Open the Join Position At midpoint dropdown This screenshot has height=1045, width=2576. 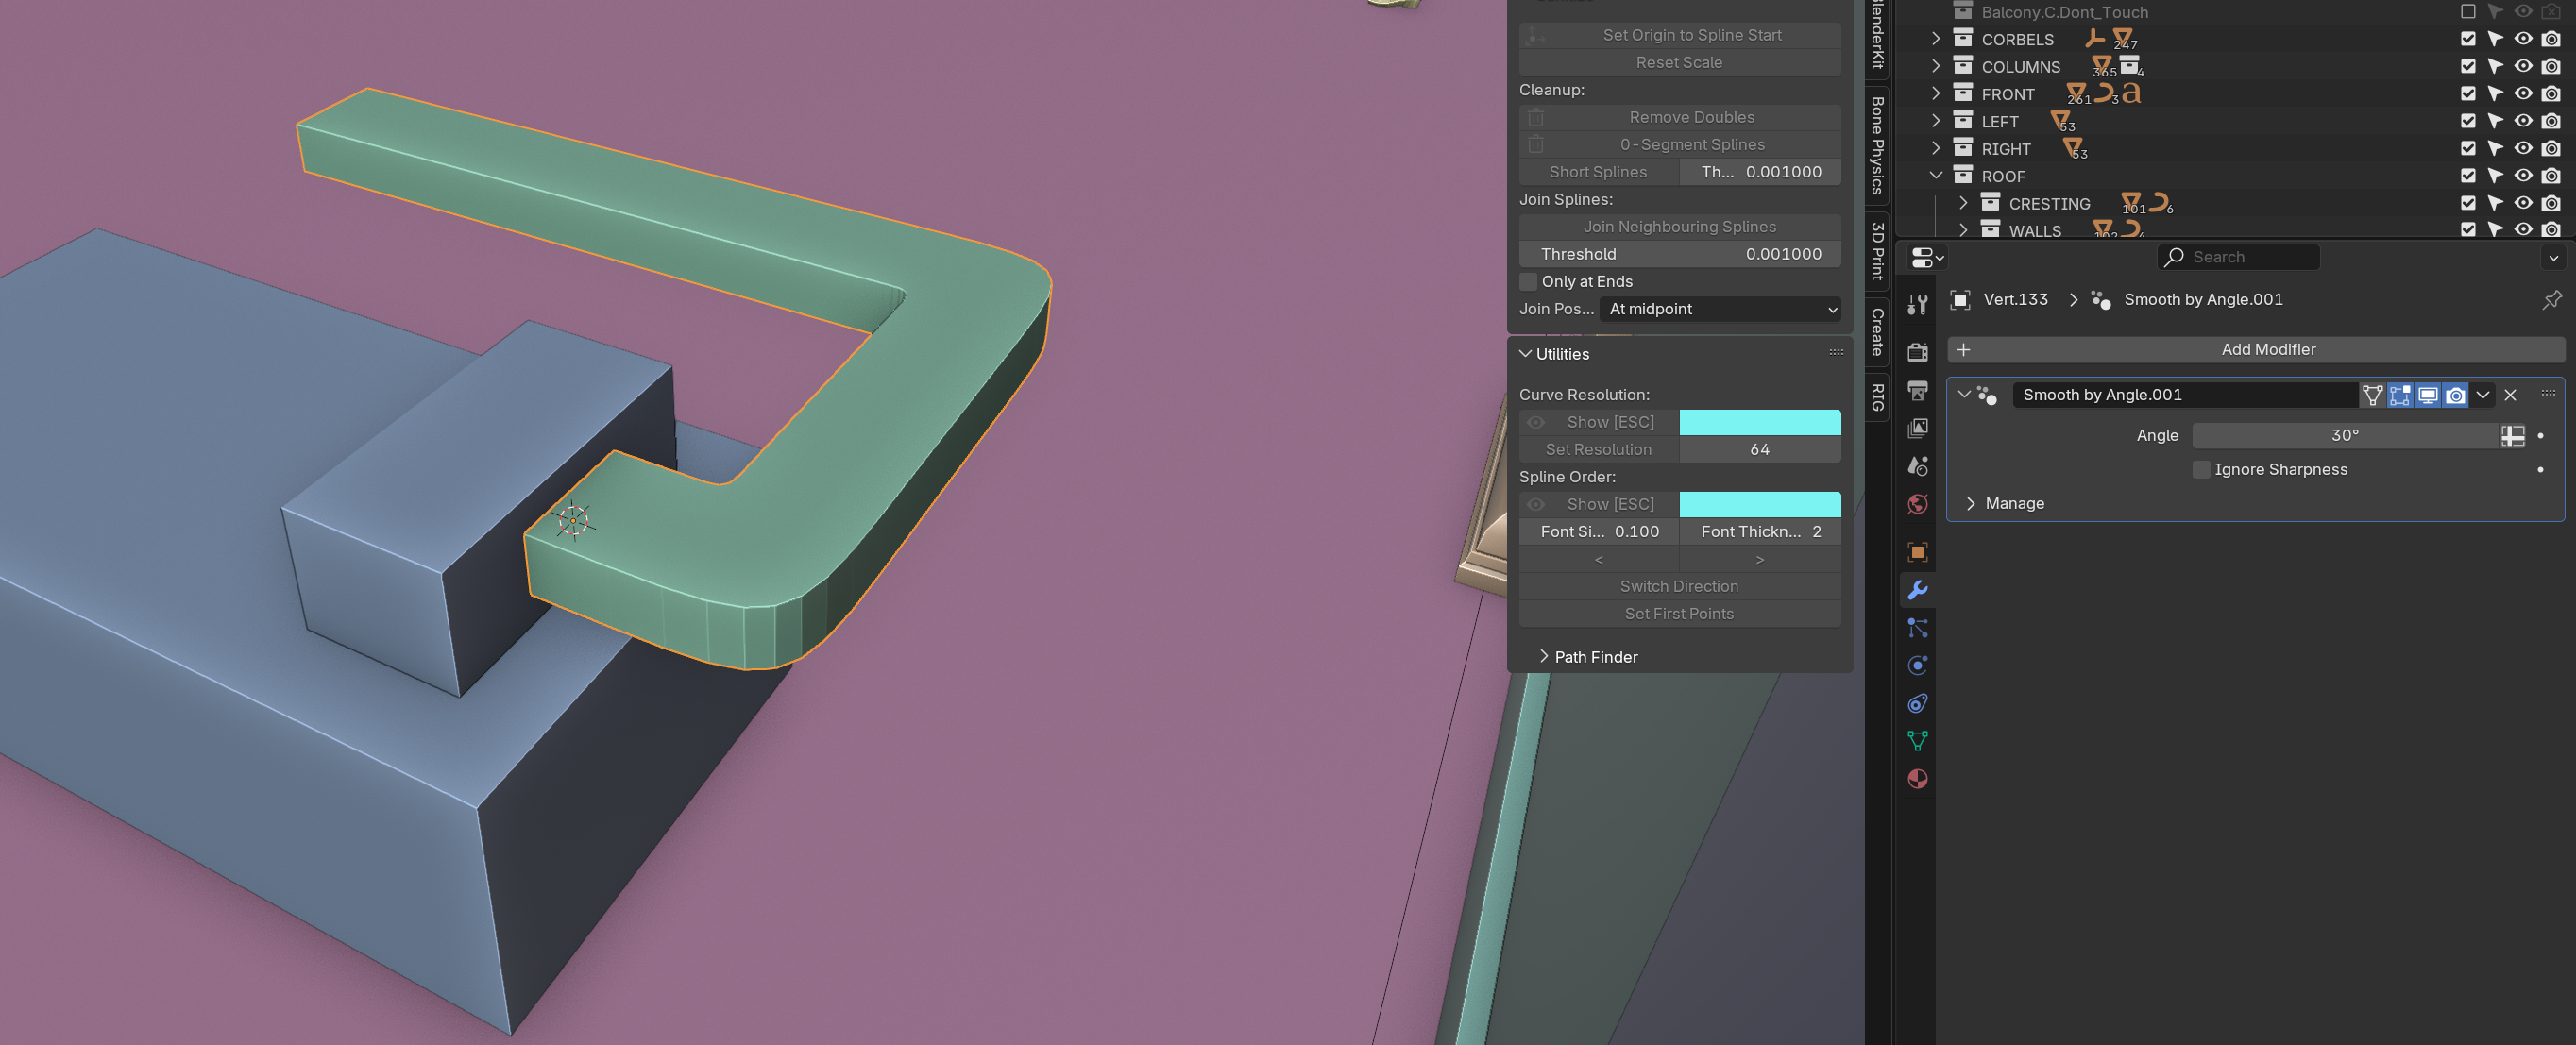tap(1720, 309)
